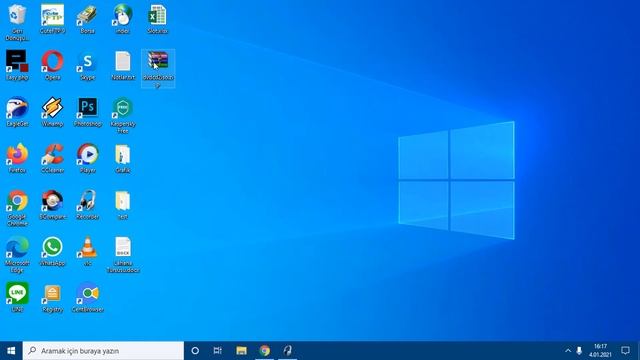Open the notification Action Center
This screenshot has height=360, width=640.
625,351
